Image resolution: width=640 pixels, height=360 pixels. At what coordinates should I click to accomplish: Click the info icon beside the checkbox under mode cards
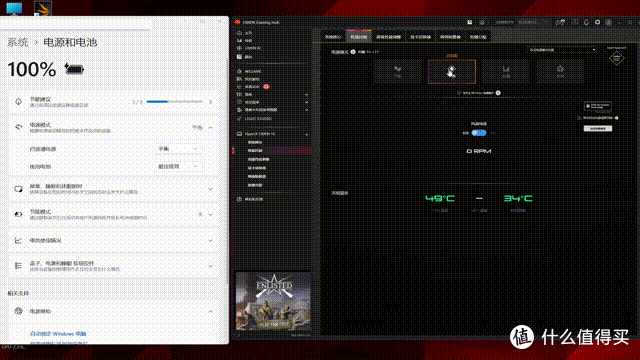(498, 93)
